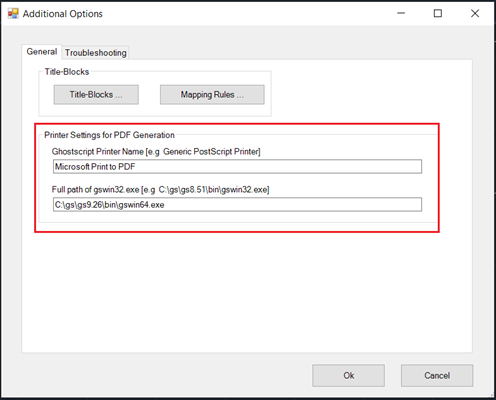Switch to the Troubleshooting tab

point(95,53)
